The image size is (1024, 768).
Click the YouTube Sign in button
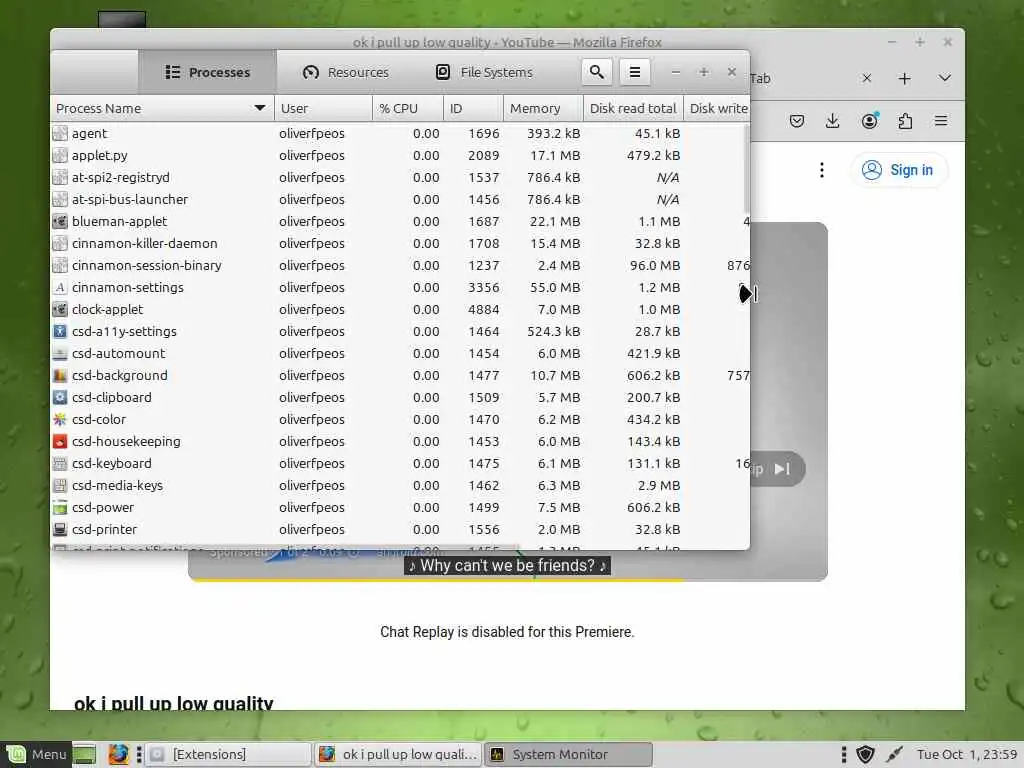coord(899,170)
